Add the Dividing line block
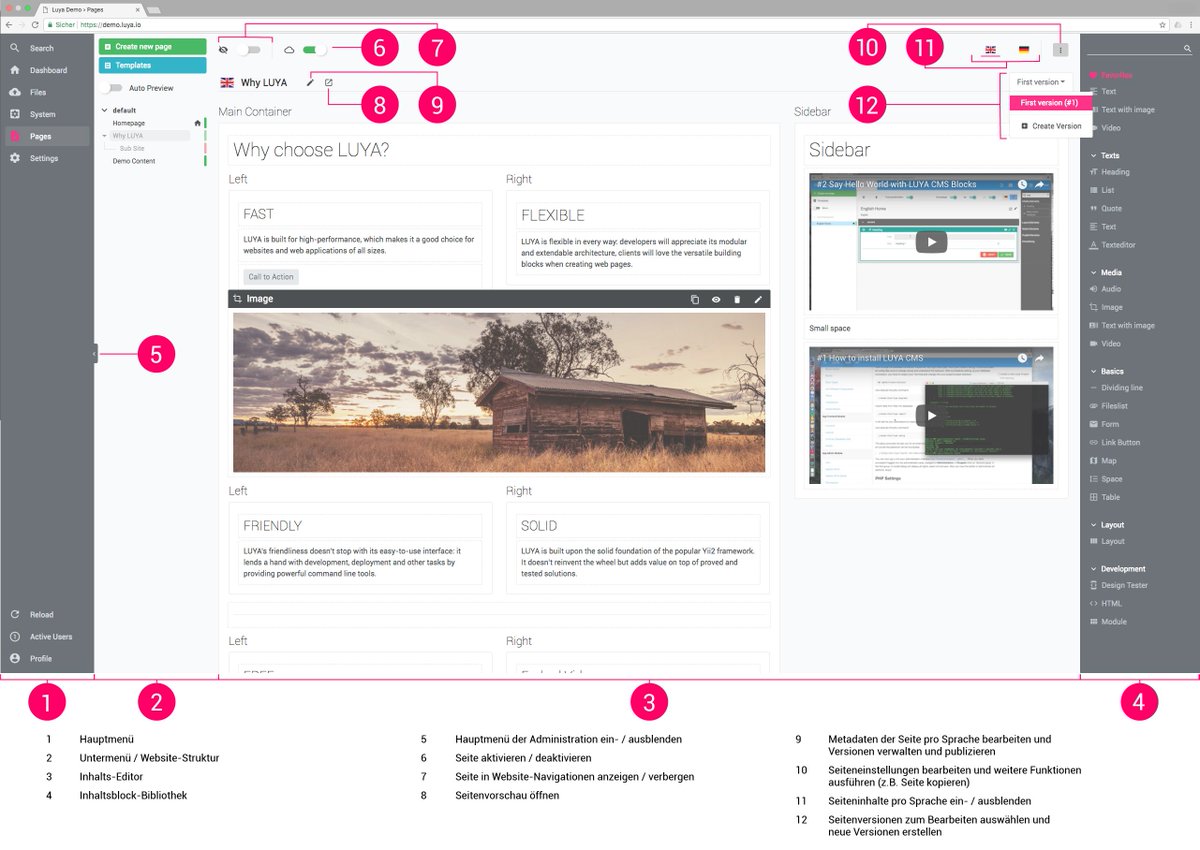 [x=1121, y=388]
